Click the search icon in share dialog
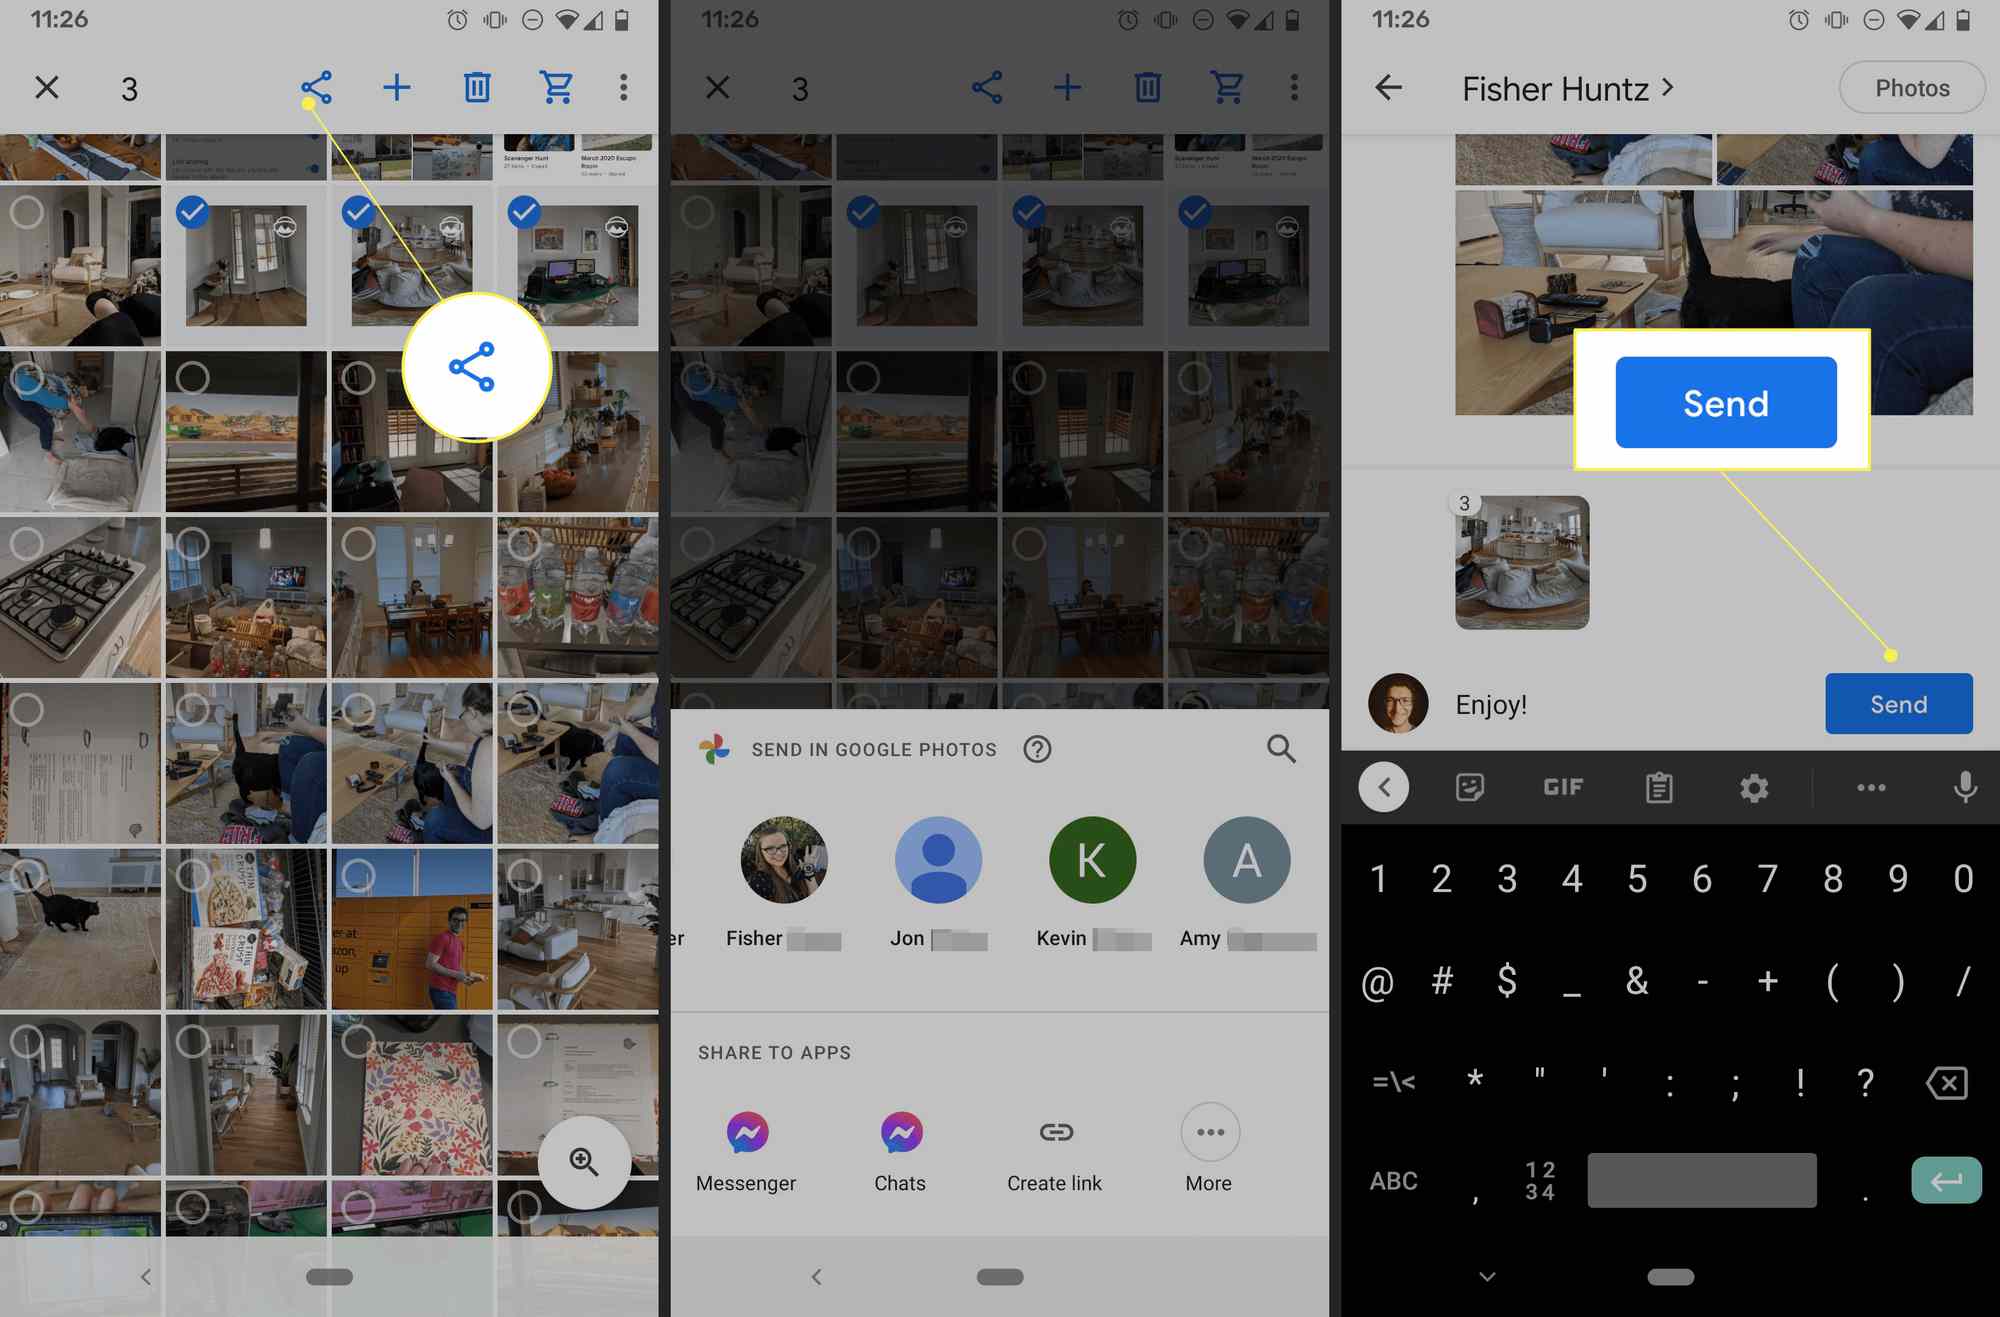The width and height of the screenshot is (2000, 1317). 1280,748
